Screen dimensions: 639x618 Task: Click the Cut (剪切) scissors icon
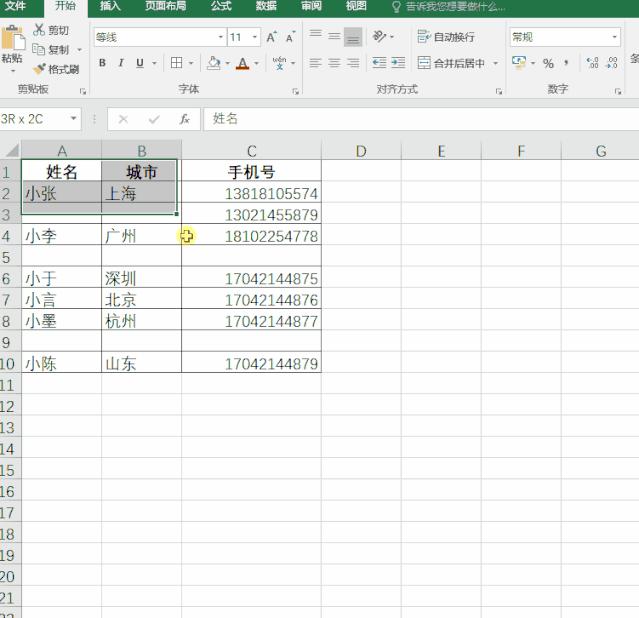pyautogui.click(x=39, y=30)
